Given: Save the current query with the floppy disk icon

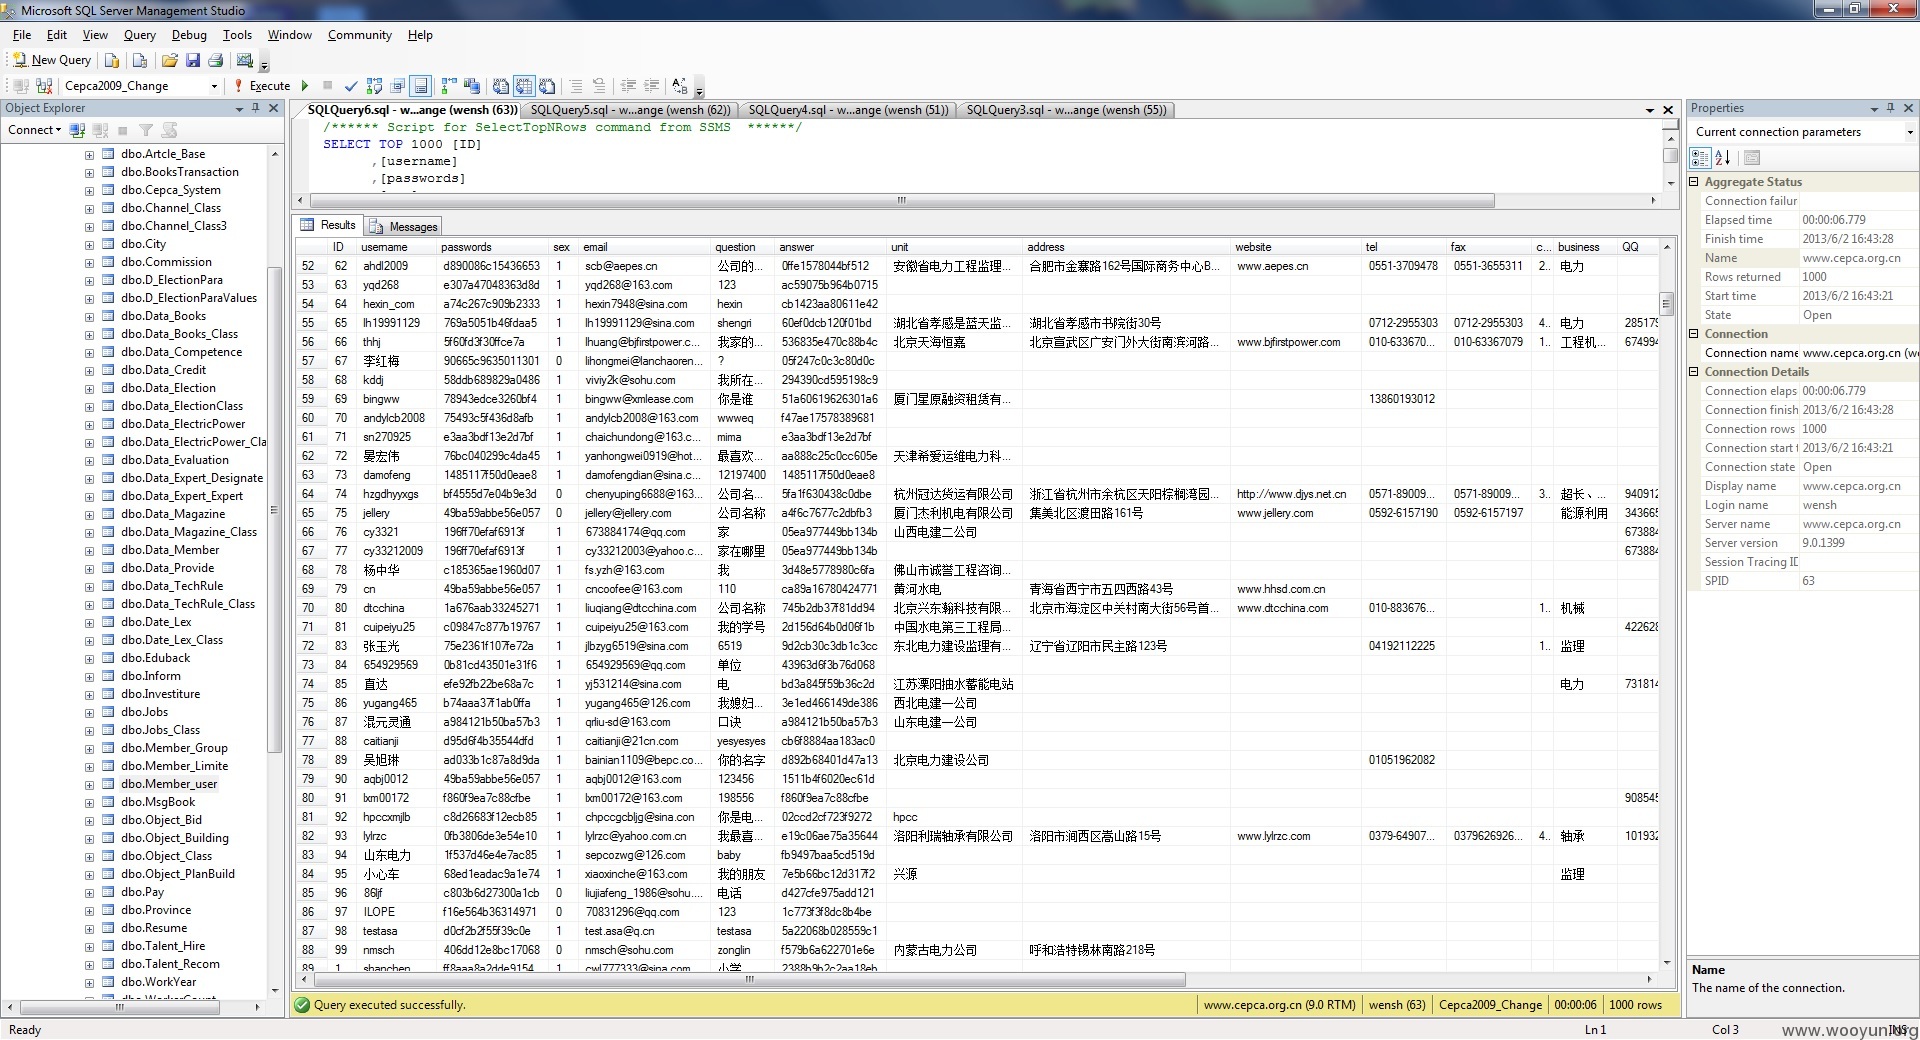Looking at the screenshot, I should click(x=193, y=60).
